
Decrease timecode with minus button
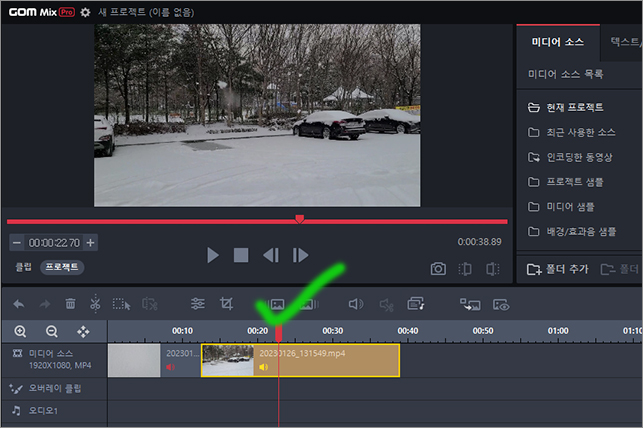[x=17, y=243]
